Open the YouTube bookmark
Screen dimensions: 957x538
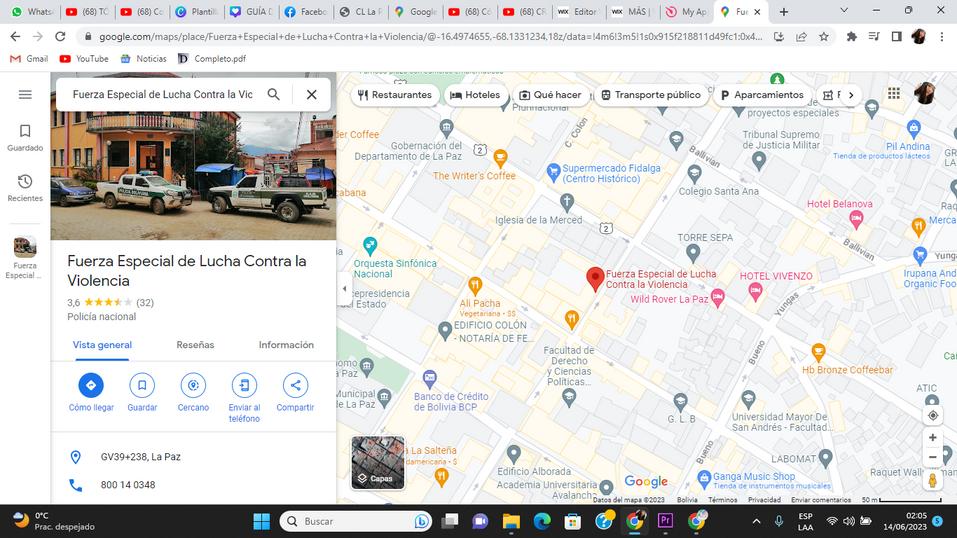pos(84,59)
